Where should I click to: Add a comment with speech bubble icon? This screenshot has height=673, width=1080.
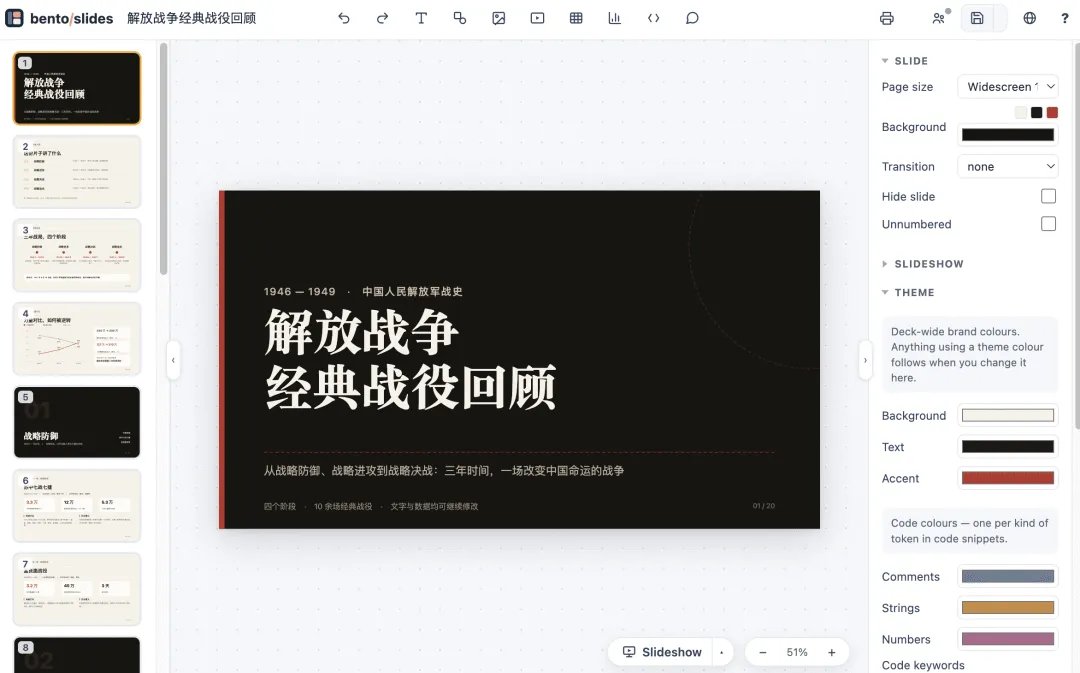(x=692, y=19)
